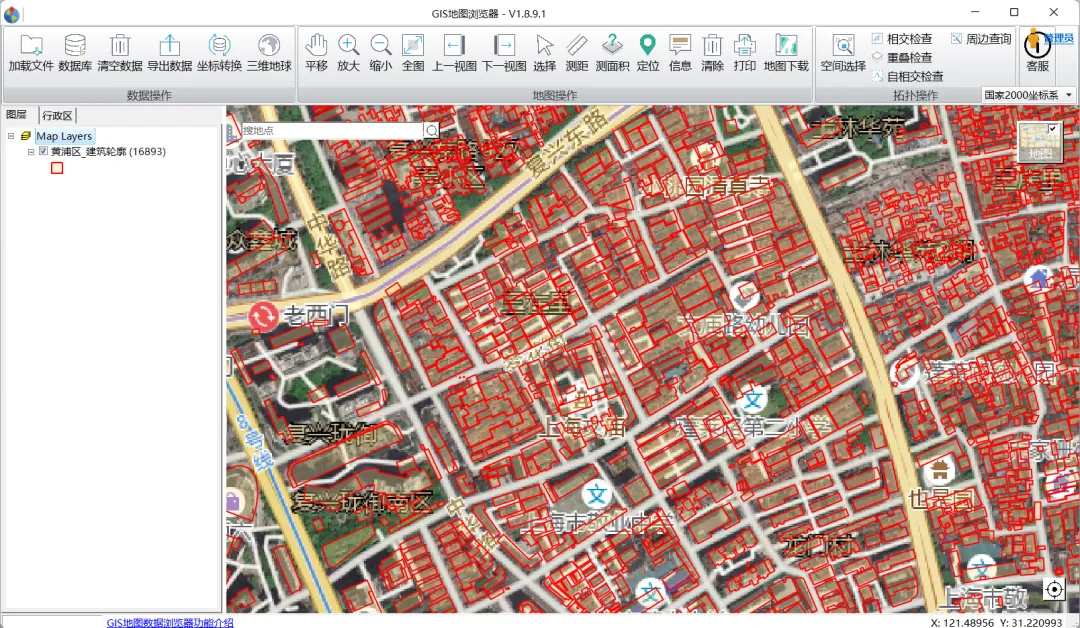The image size is (1080, 628).
Task: Go to 上一视图 previous view
Action: pyautogui.click(x=454, y=45)
